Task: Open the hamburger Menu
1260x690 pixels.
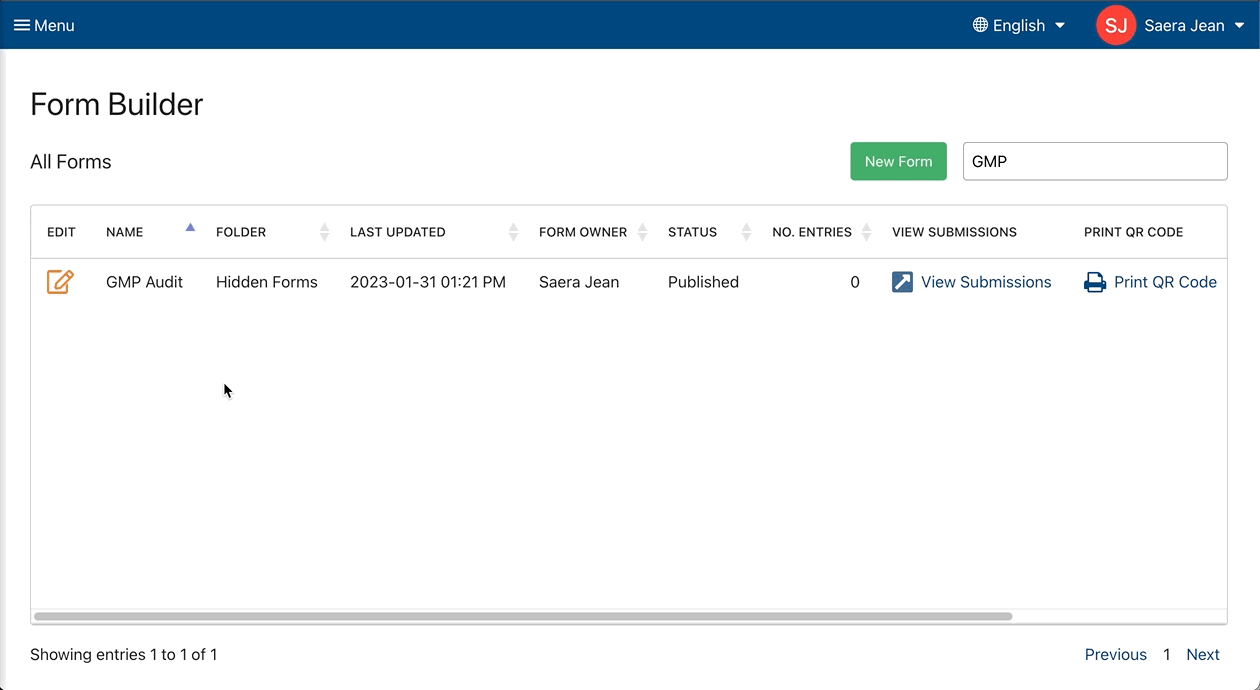Action: [44, 25]
